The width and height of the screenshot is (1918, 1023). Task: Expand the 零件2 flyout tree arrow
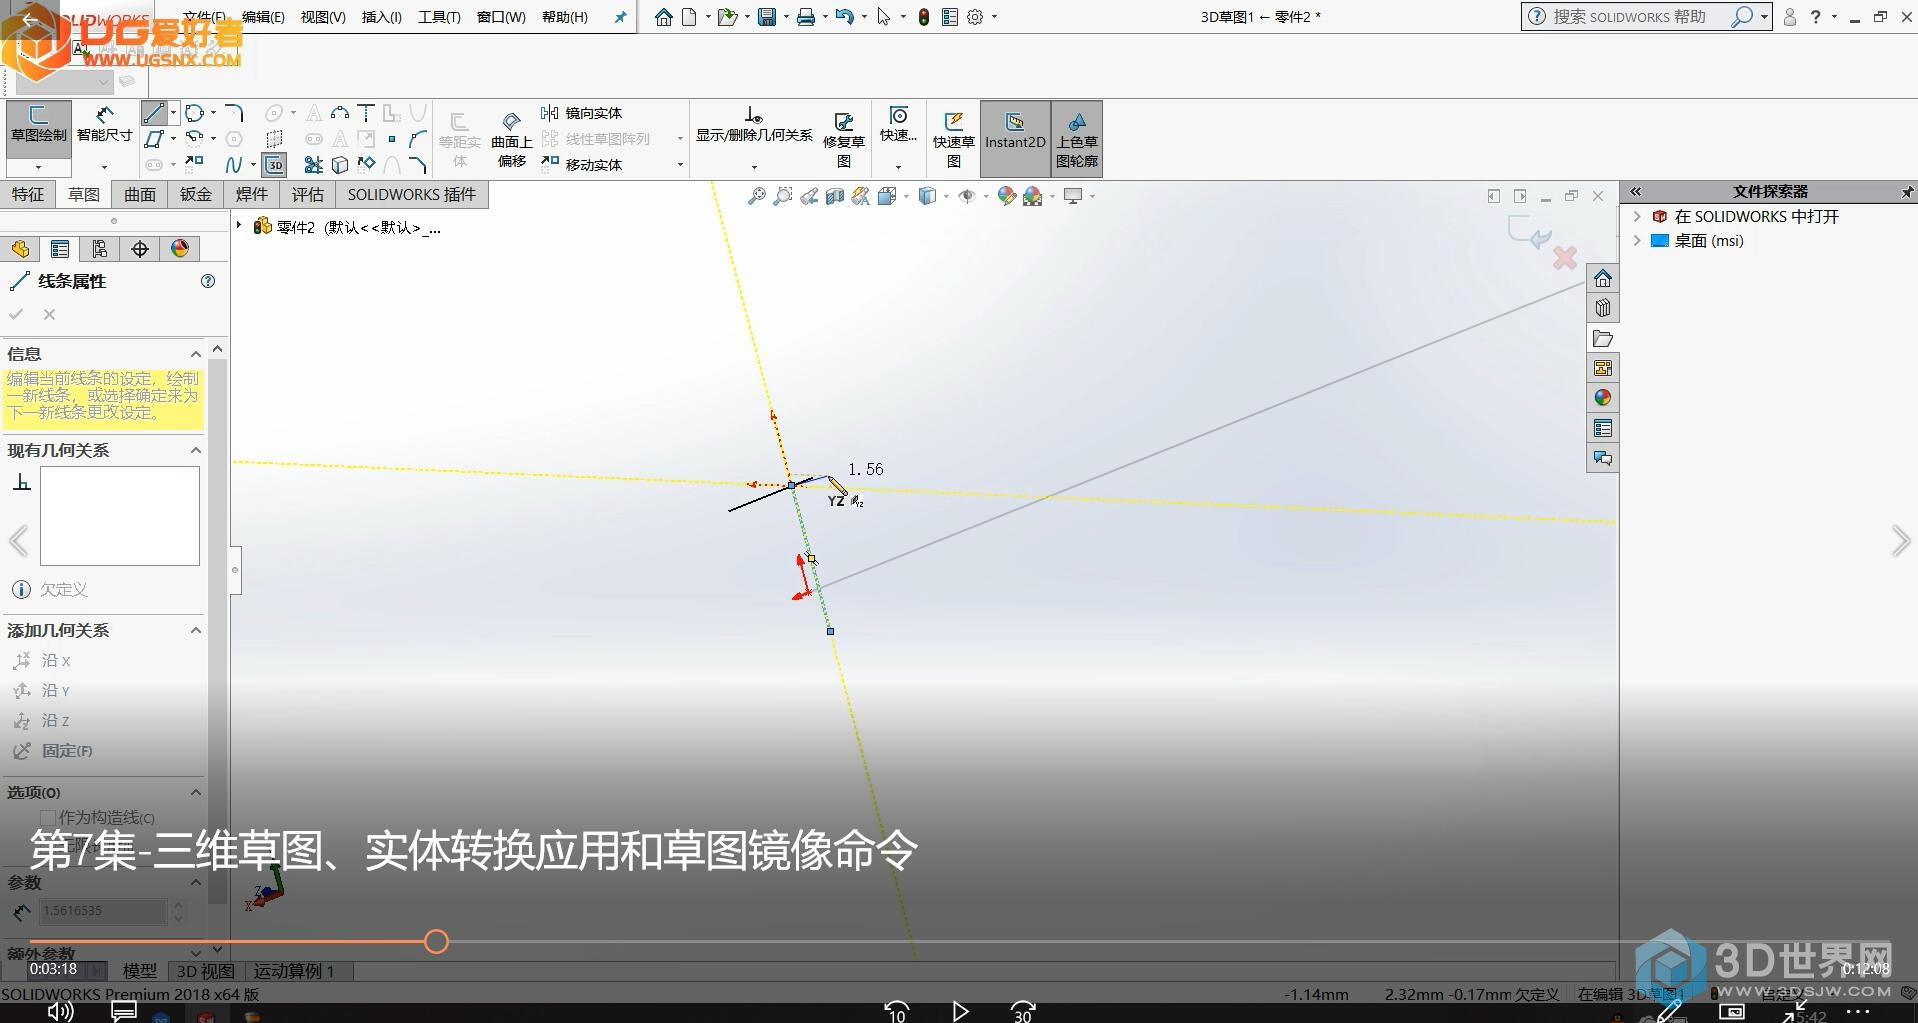(239, 226)
